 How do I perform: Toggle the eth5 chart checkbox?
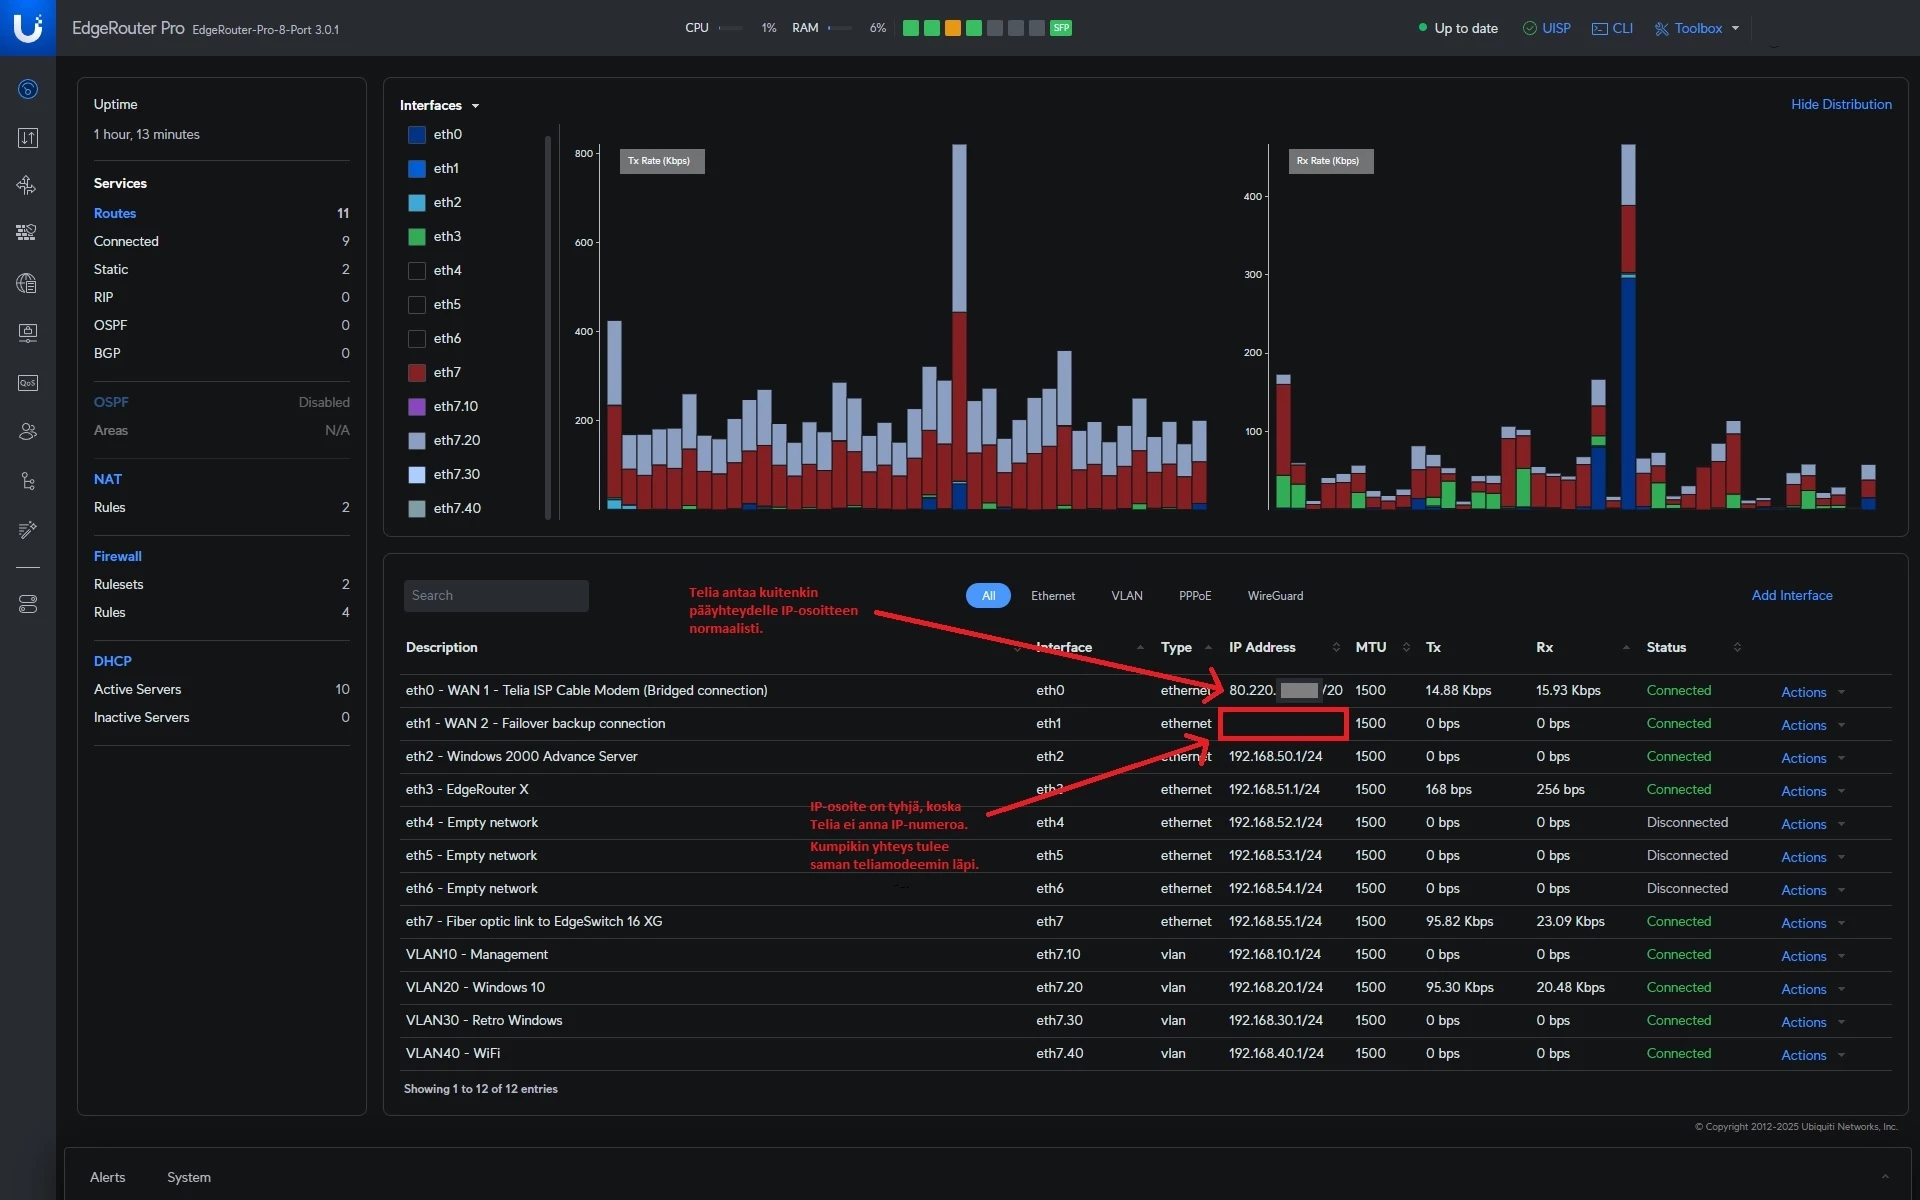(x=417, y=305)
